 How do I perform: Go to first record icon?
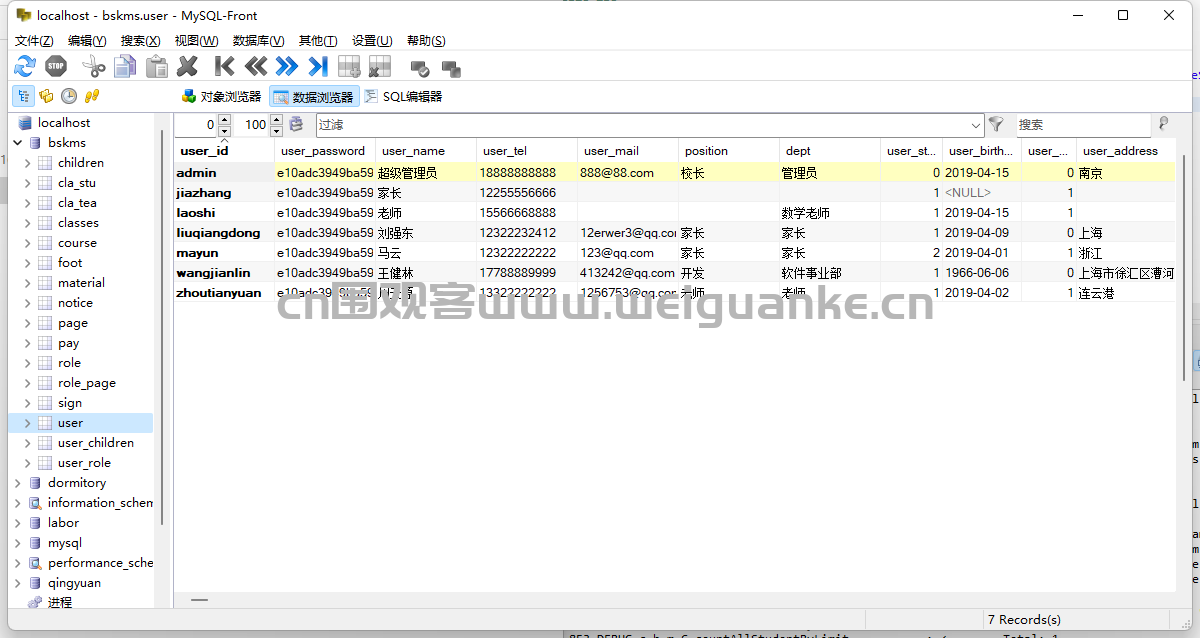[225, 67]
